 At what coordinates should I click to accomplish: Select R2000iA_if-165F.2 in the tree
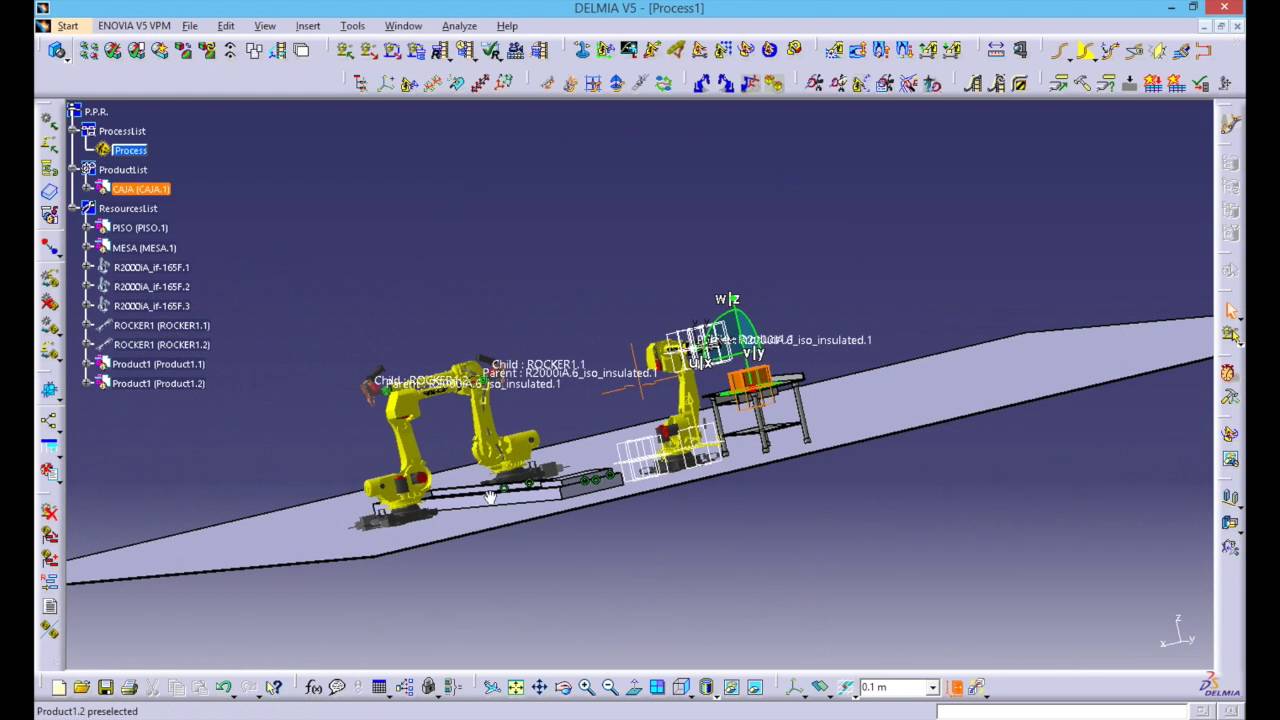pos(151,286)
